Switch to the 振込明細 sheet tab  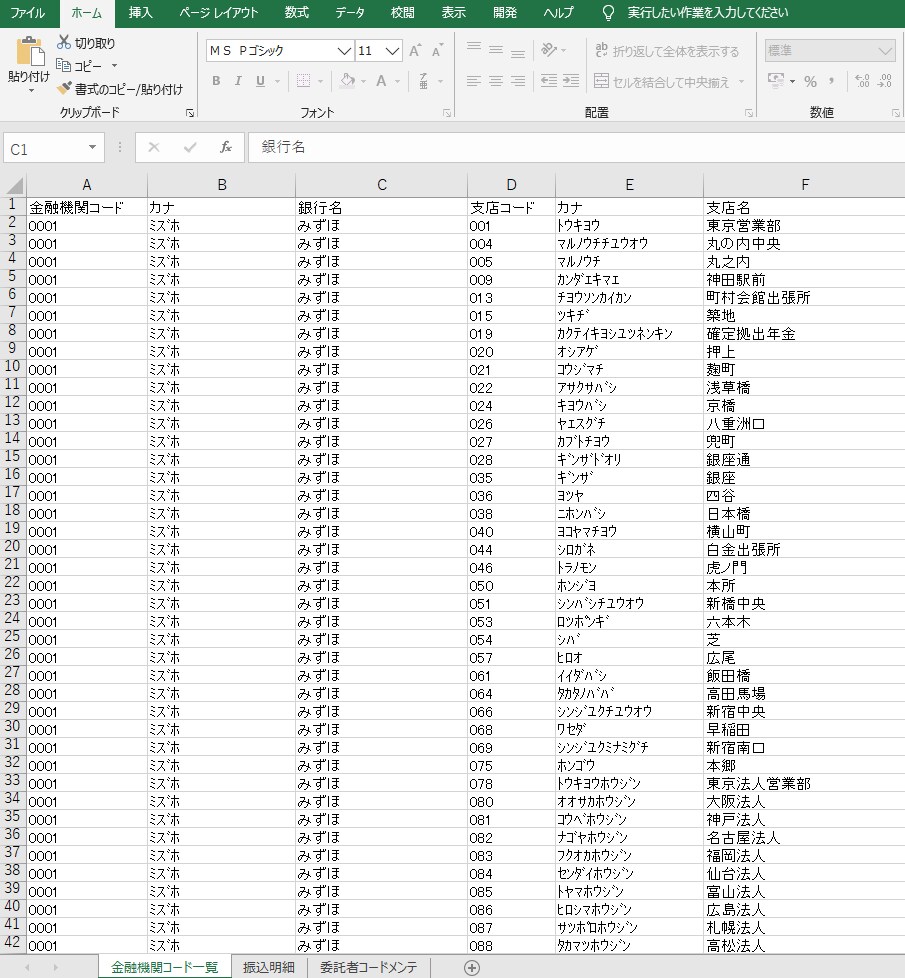[269, 967]
